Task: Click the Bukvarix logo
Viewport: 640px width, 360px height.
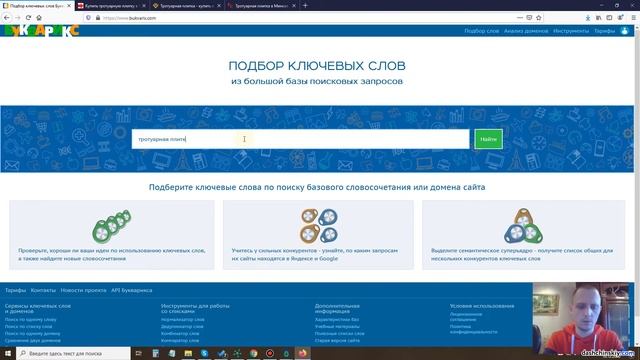Action: coord(41,31)
